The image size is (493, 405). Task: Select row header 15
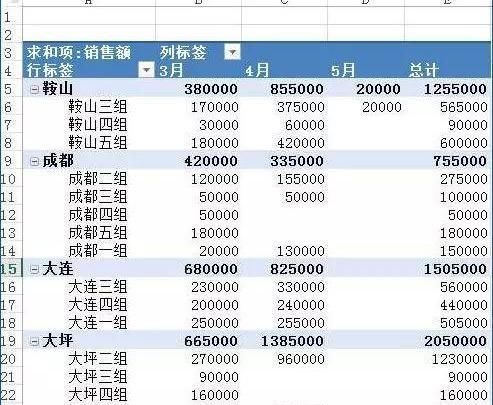(x=11, y=269)
